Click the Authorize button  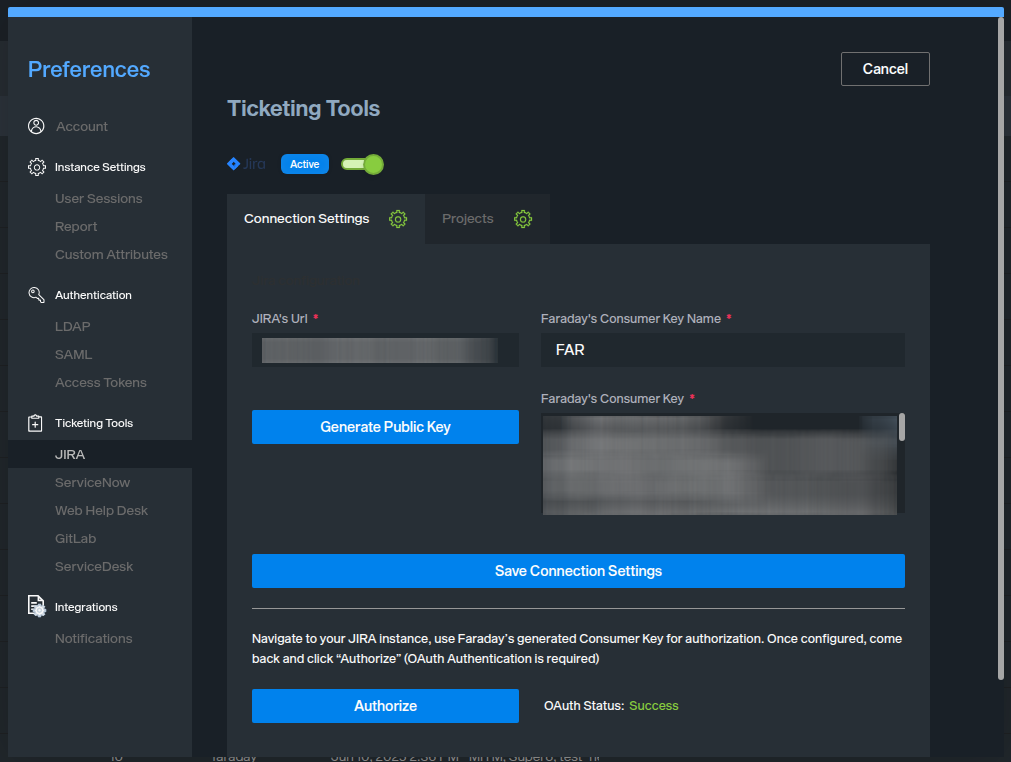(385, 706)
